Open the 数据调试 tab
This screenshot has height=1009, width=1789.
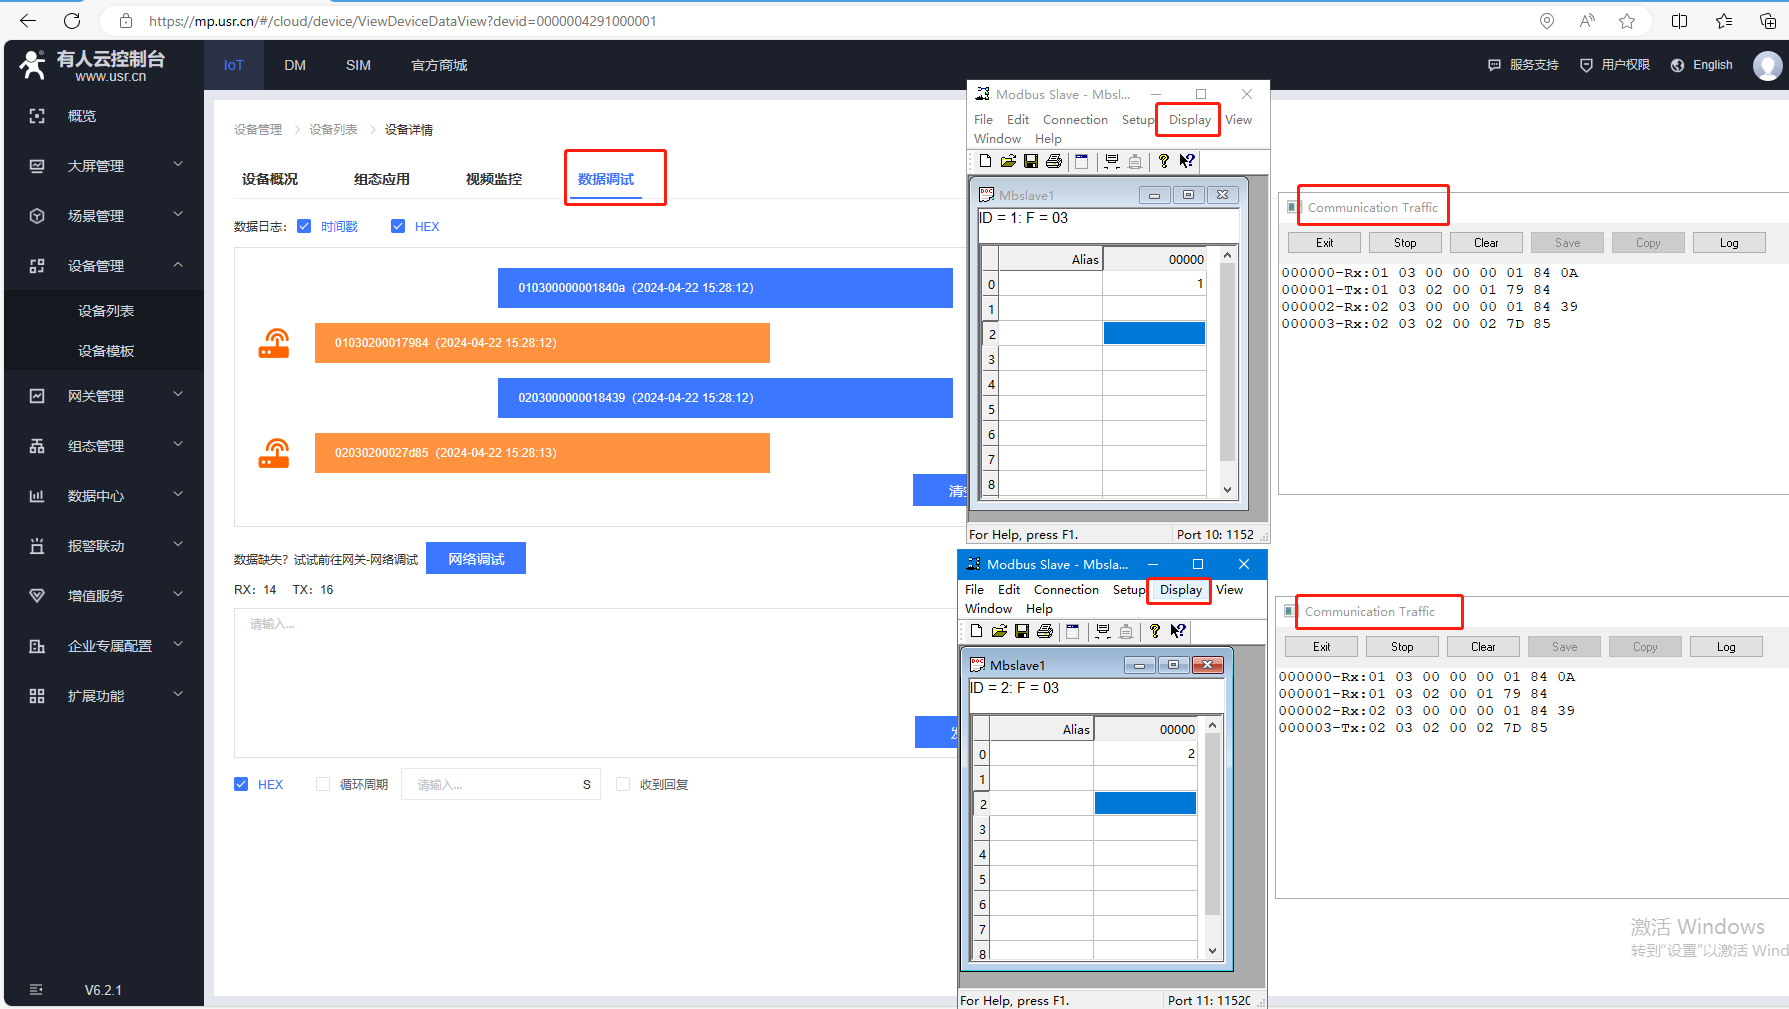(x=606, y=179)
